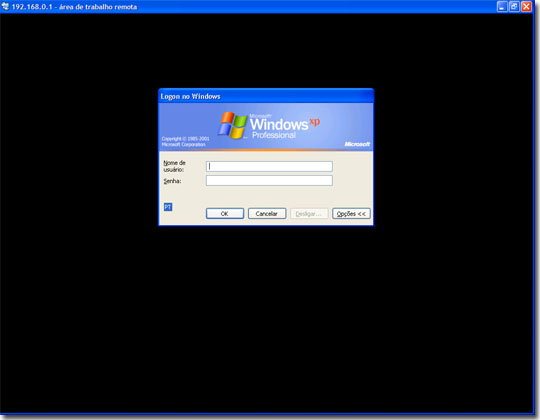
Task: Focus the Nome de usuário input field
Action: point(269,166)
